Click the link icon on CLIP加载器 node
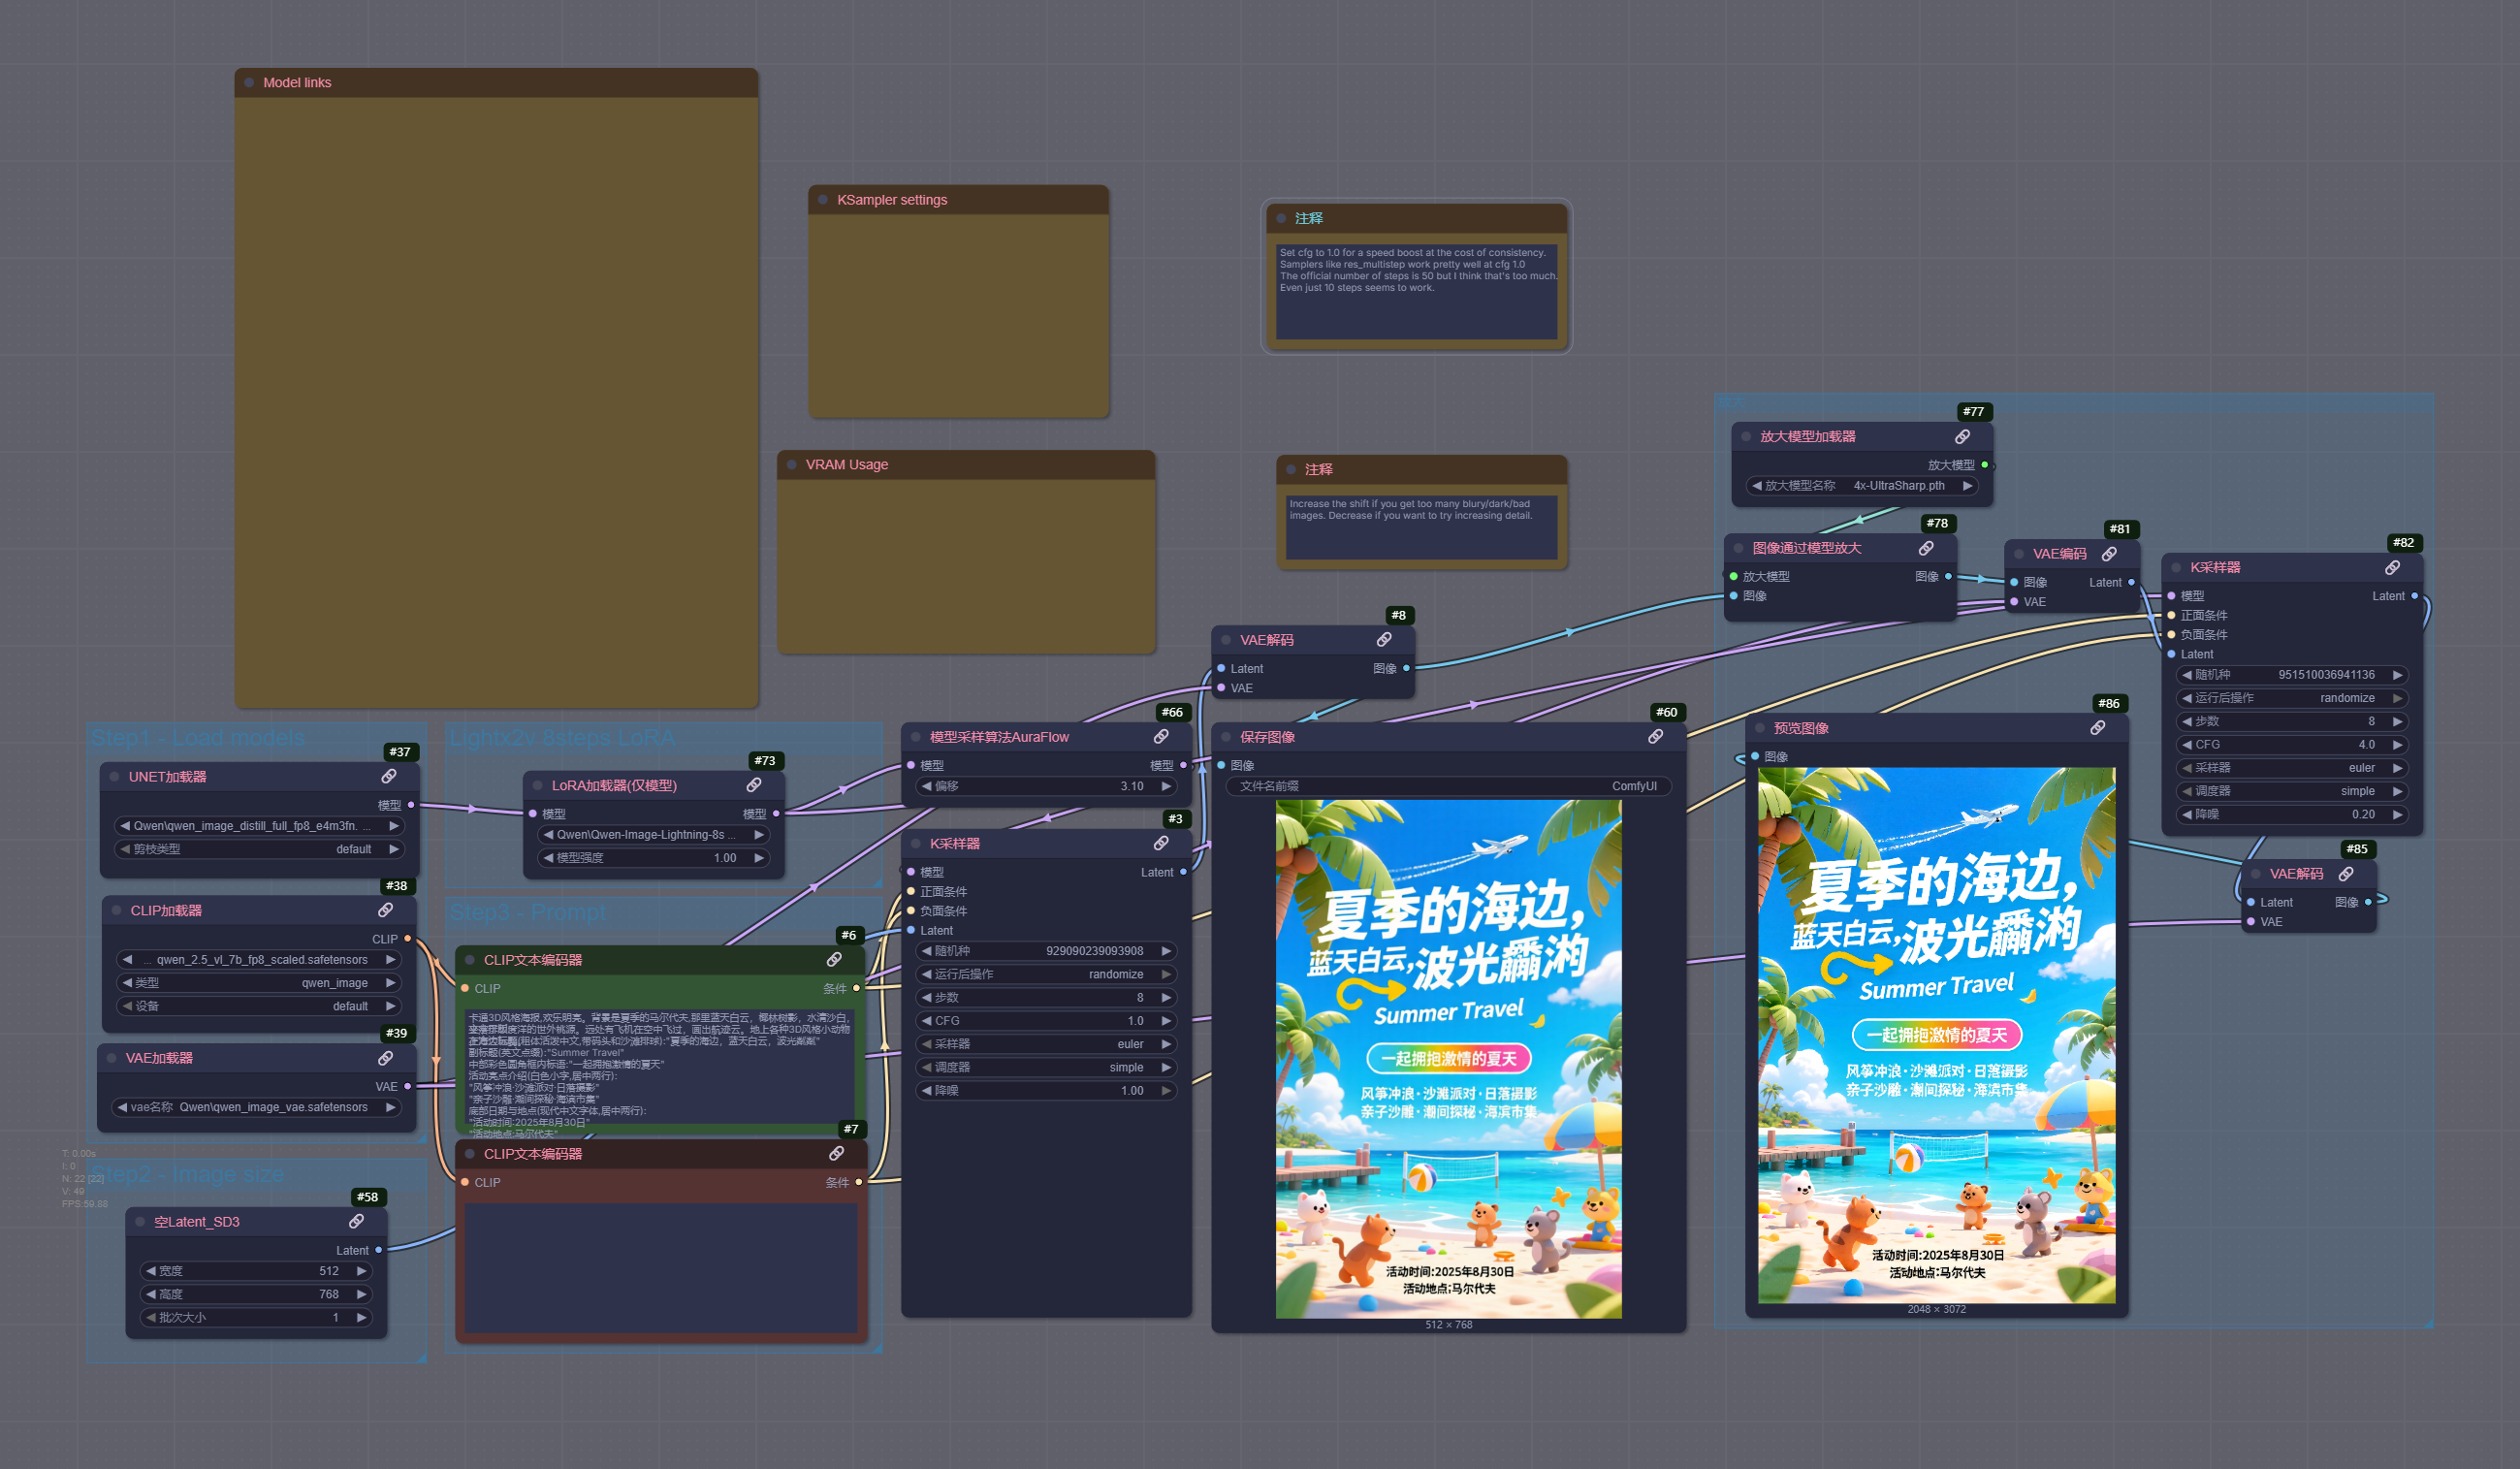The height and width of the screenshot is (1469, 2520). (385, 910)
